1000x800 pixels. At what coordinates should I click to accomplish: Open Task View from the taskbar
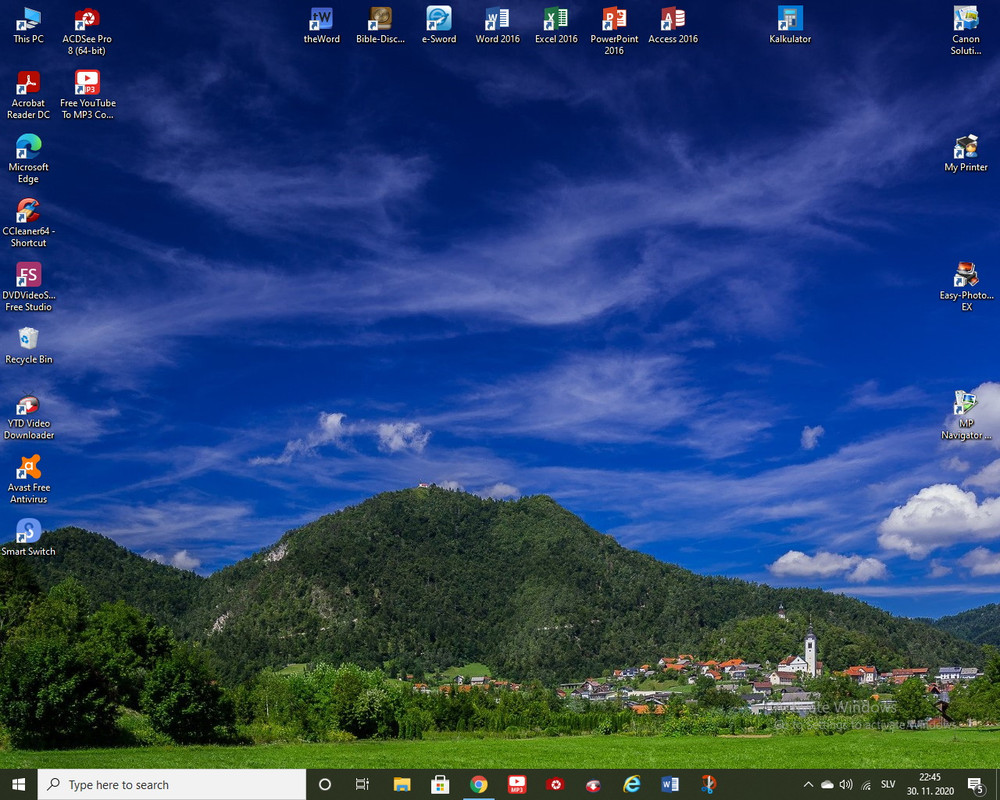click(362, 784)
